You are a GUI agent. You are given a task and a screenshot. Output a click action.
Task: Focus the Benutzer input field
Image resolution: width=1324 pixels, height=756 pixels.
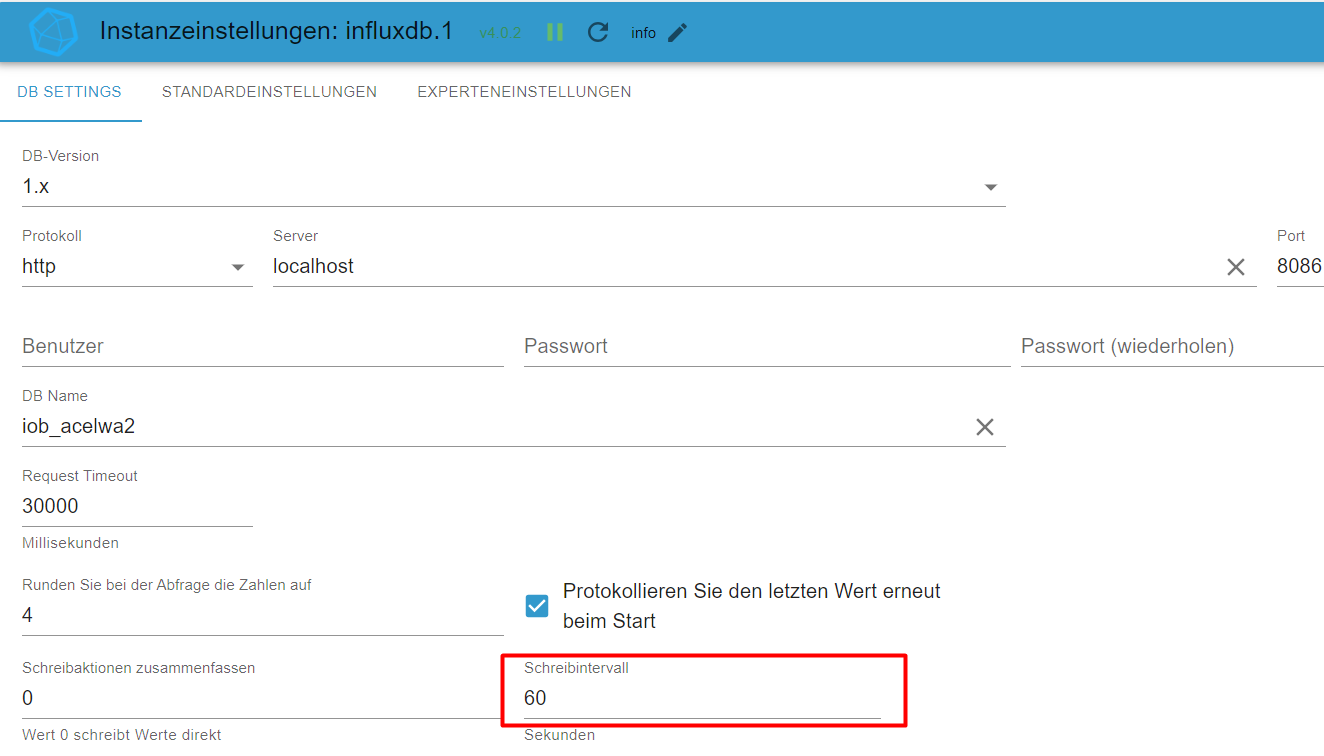tap(263, 347)
